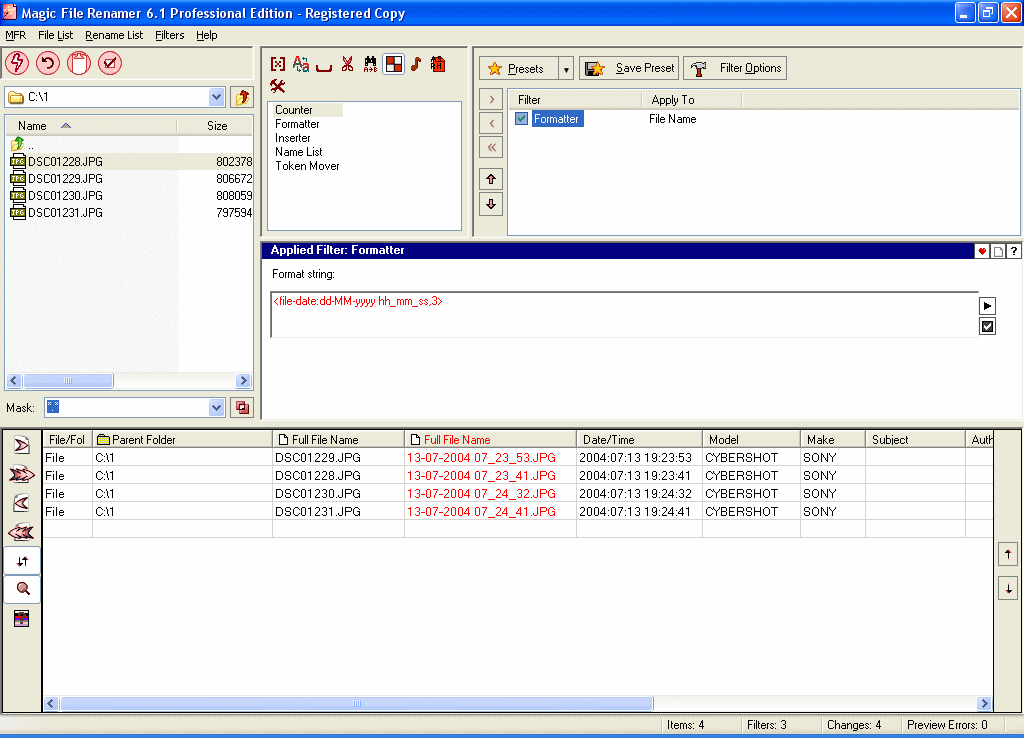The width and height of the screenshot is (1024, 738).
Task: Select the scissors filter category icon
Action: (347, 64)
